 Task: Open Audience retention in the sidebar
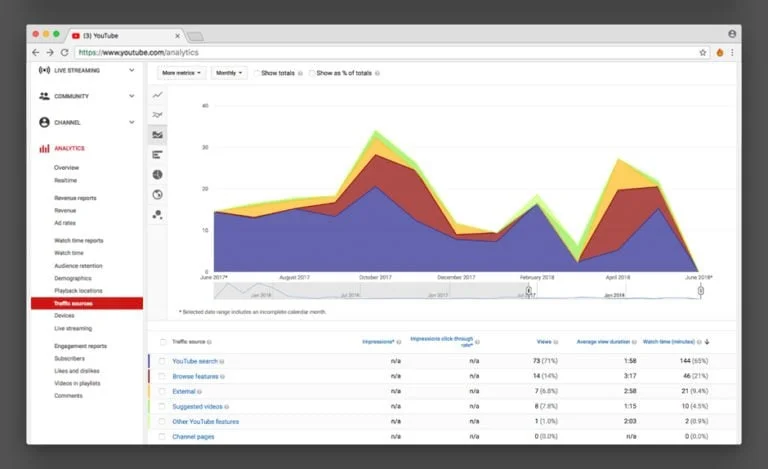pos(78,266)
